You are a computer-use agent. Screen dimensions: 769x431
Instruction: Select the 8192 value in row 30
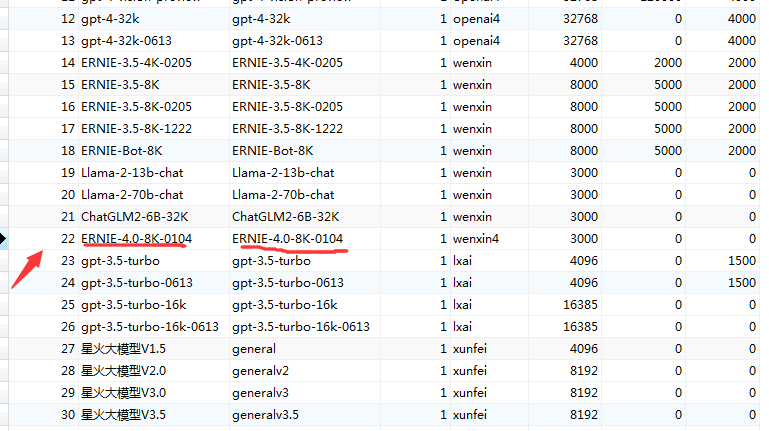point(584,415)
